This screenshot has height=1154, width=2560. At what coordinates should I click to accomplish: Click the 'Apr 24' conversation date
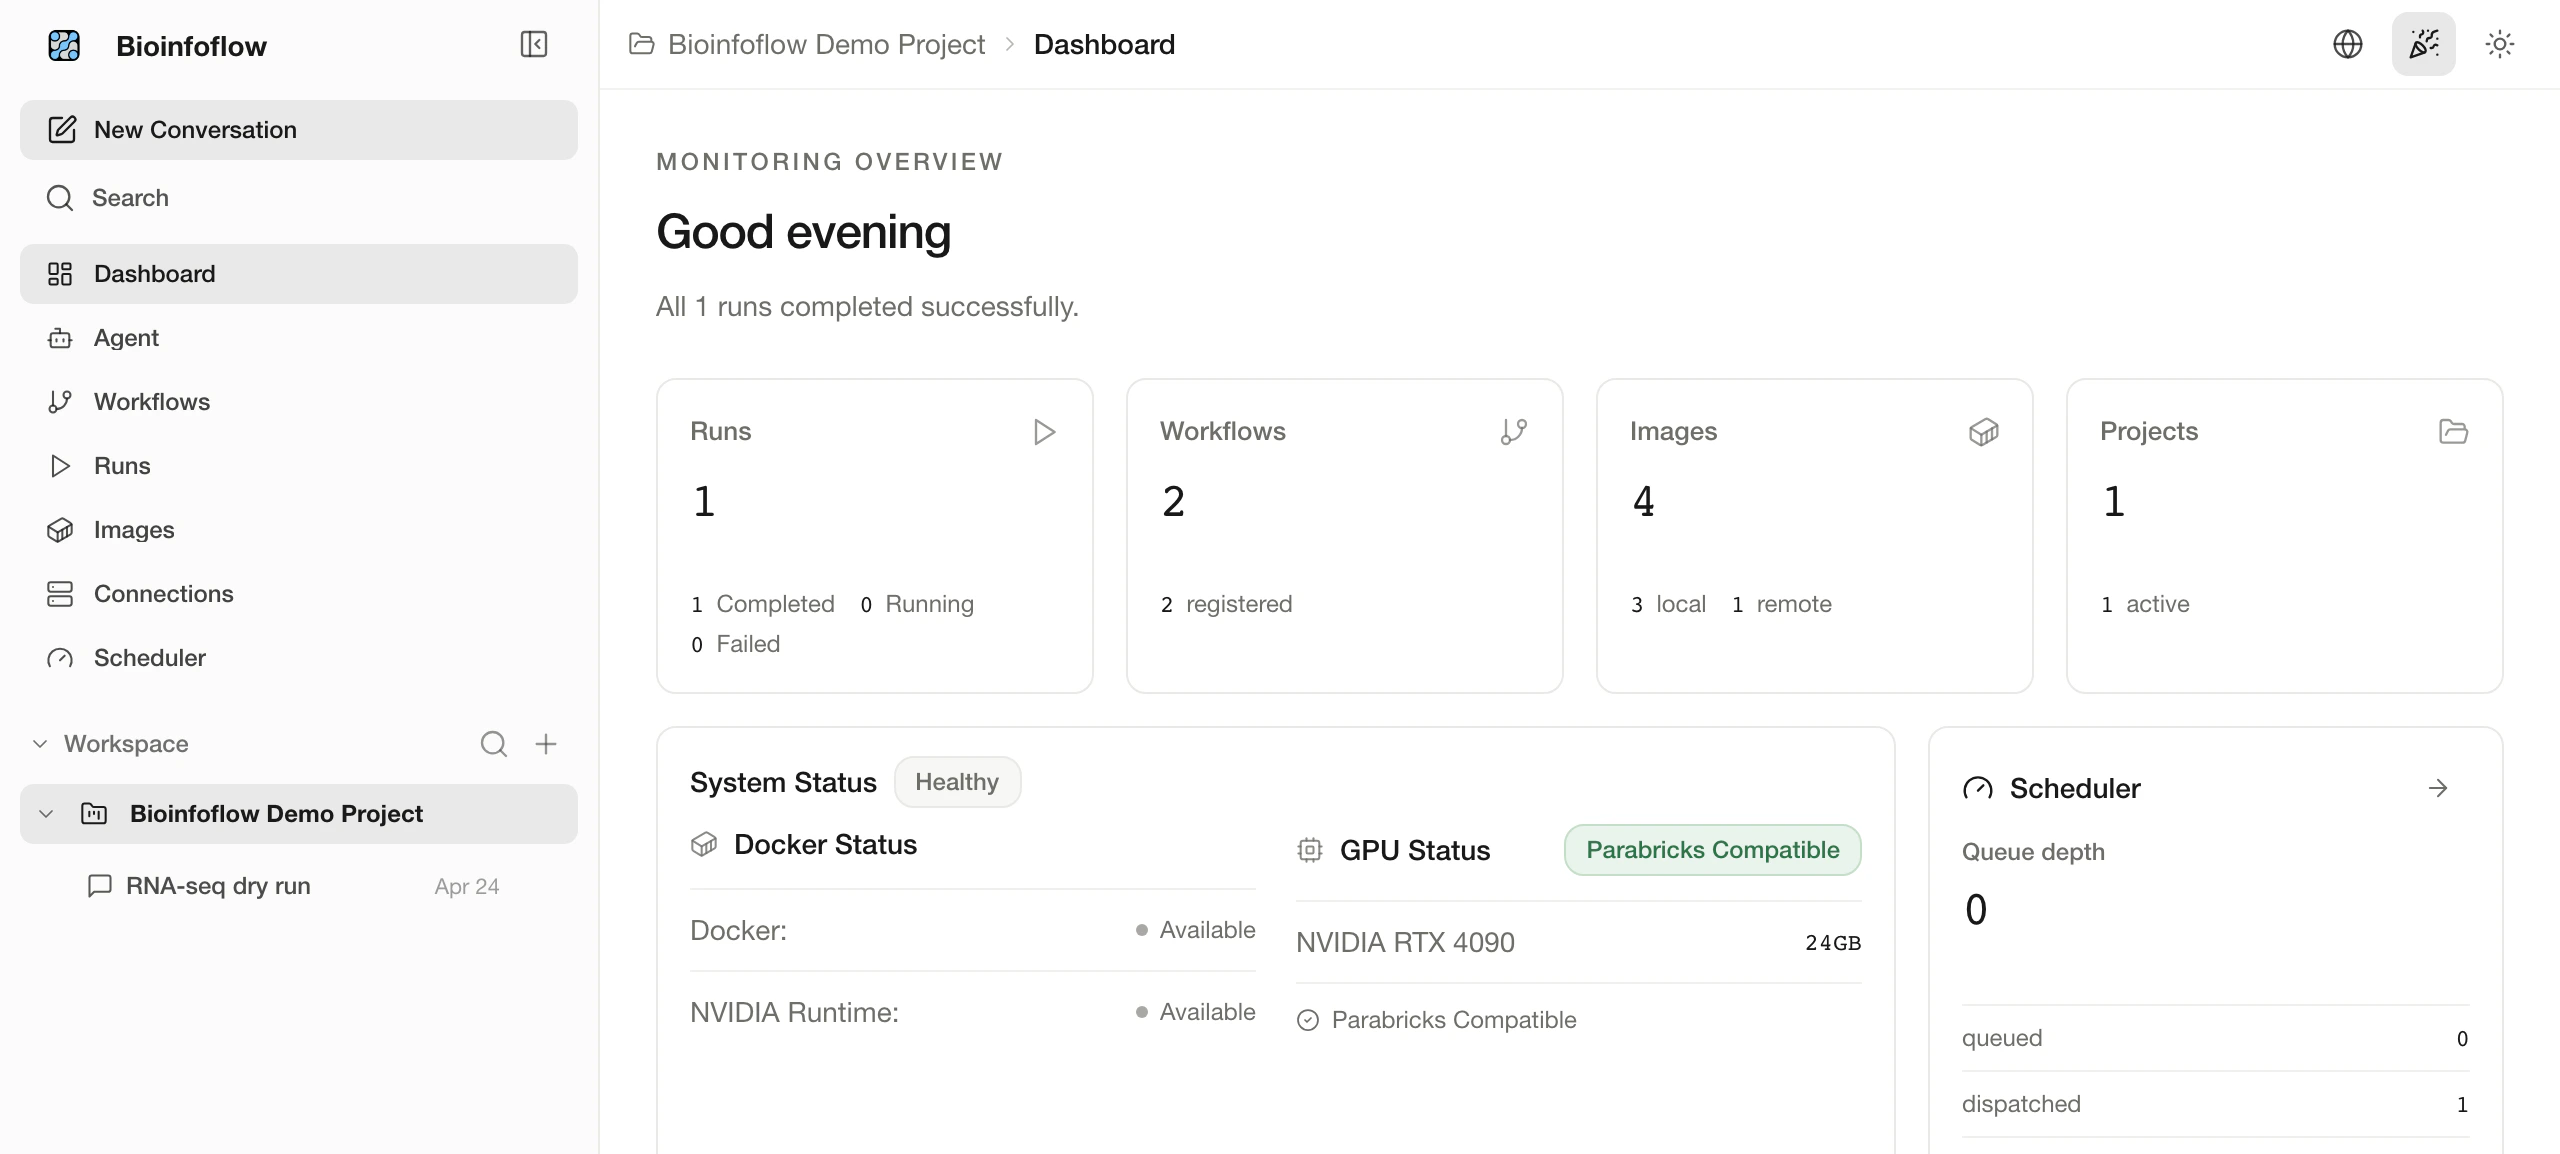pyautogui.click(x=467, y=887)
